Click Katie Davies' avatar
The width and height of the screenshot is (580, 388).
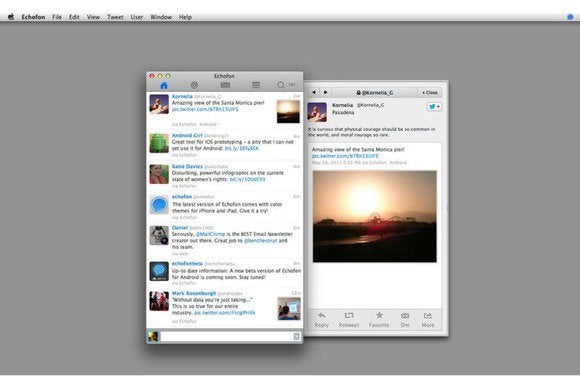(x=159, y=174)
